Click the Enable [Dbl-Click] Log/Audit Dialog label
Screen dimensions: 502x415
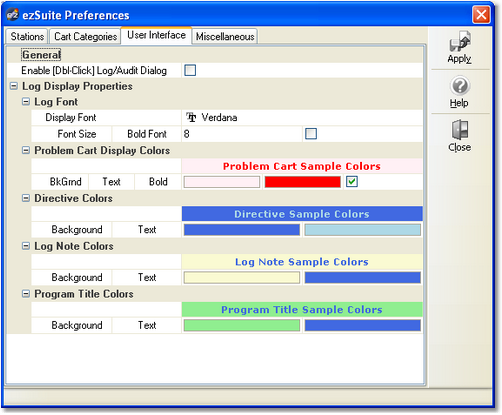pyautogui.click(x=94, y=70)
